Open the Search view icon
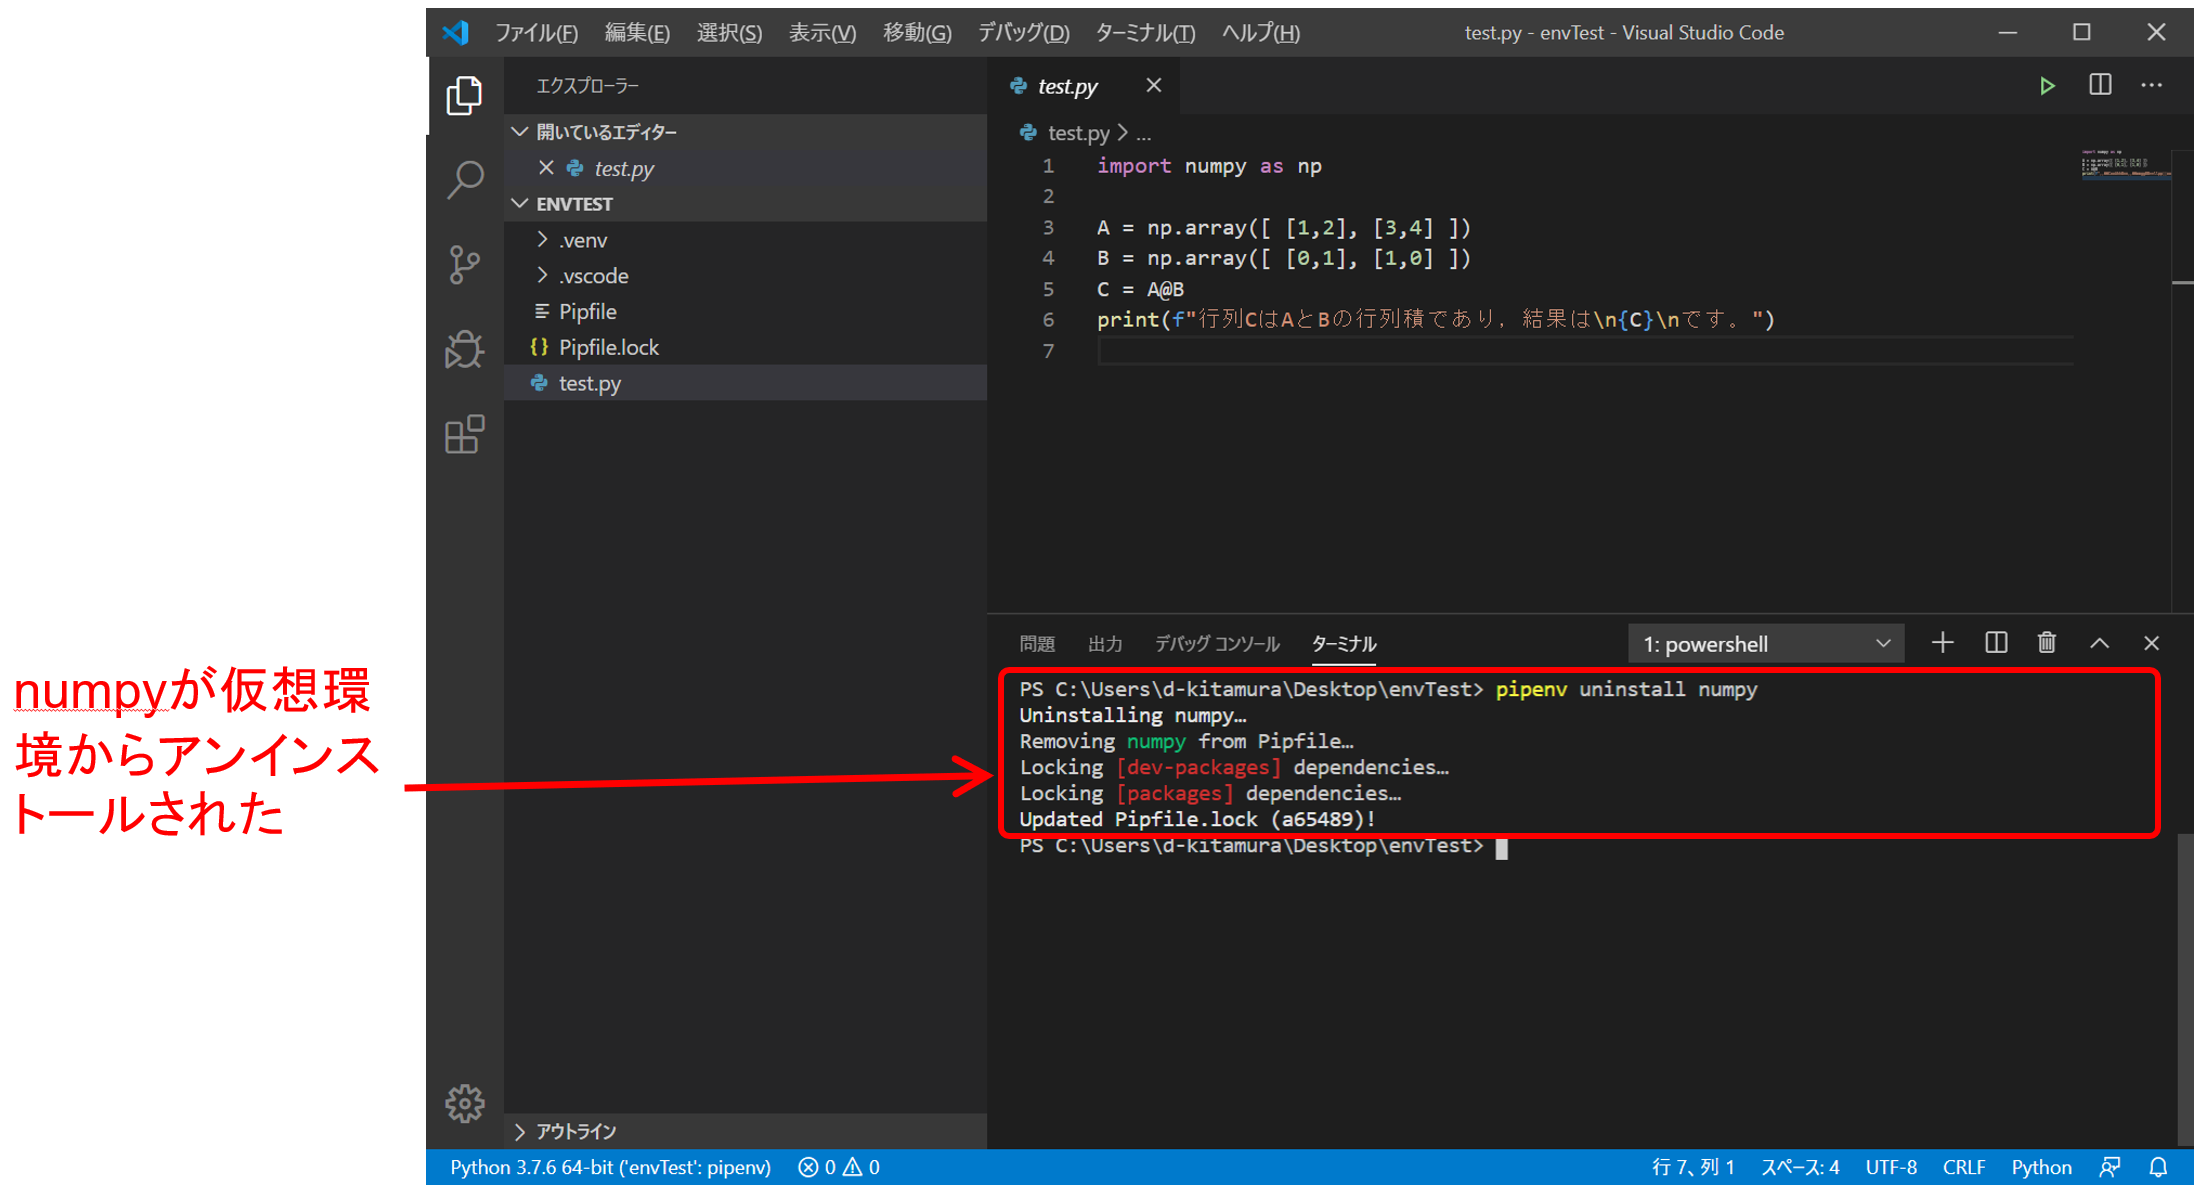Image resolution: width=2201 pixels, height=1191 pixels. (464, 180)
